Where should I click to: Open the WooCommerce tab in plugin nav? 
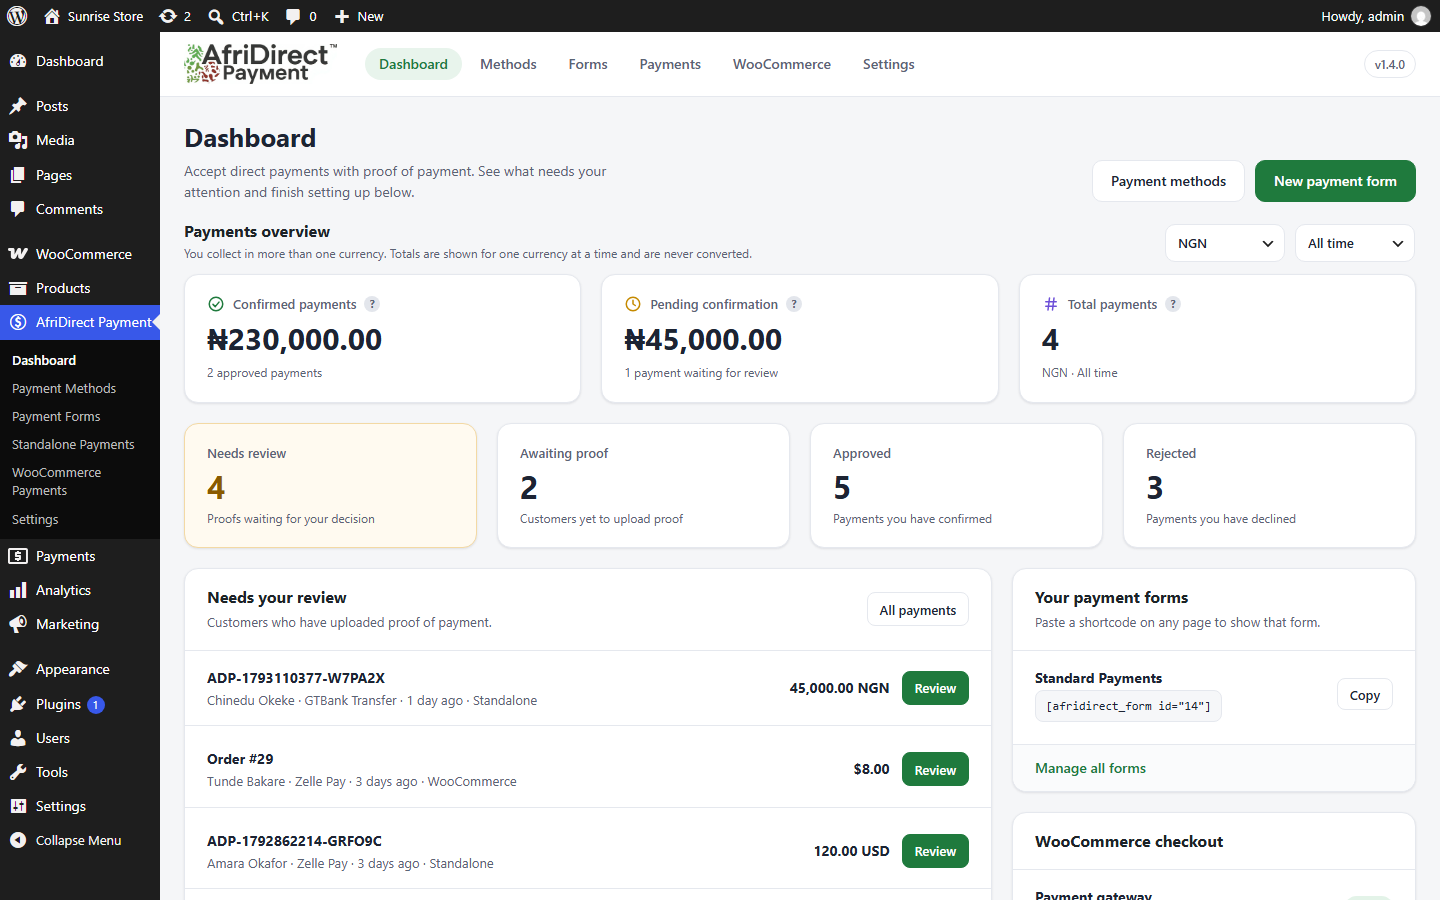click(x=782, y=64)
